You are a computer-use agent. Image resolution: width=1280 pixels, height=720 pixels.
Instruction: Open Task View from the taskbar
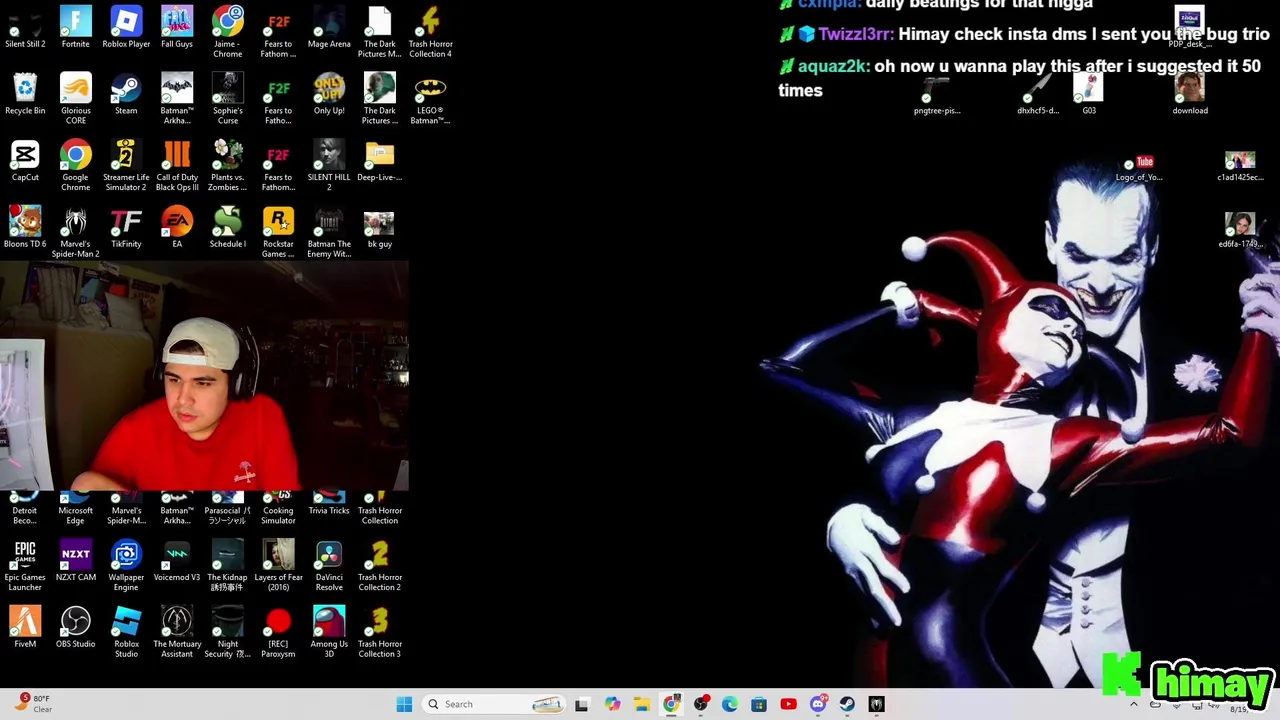[582, 704]
